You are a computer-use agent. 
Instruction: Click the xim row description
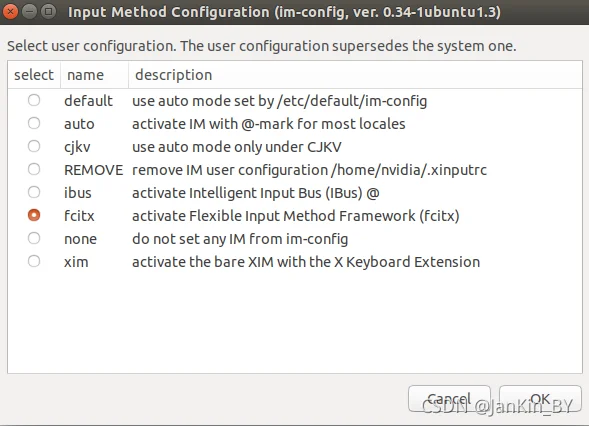pyautogui.click(x=306, y=262)
